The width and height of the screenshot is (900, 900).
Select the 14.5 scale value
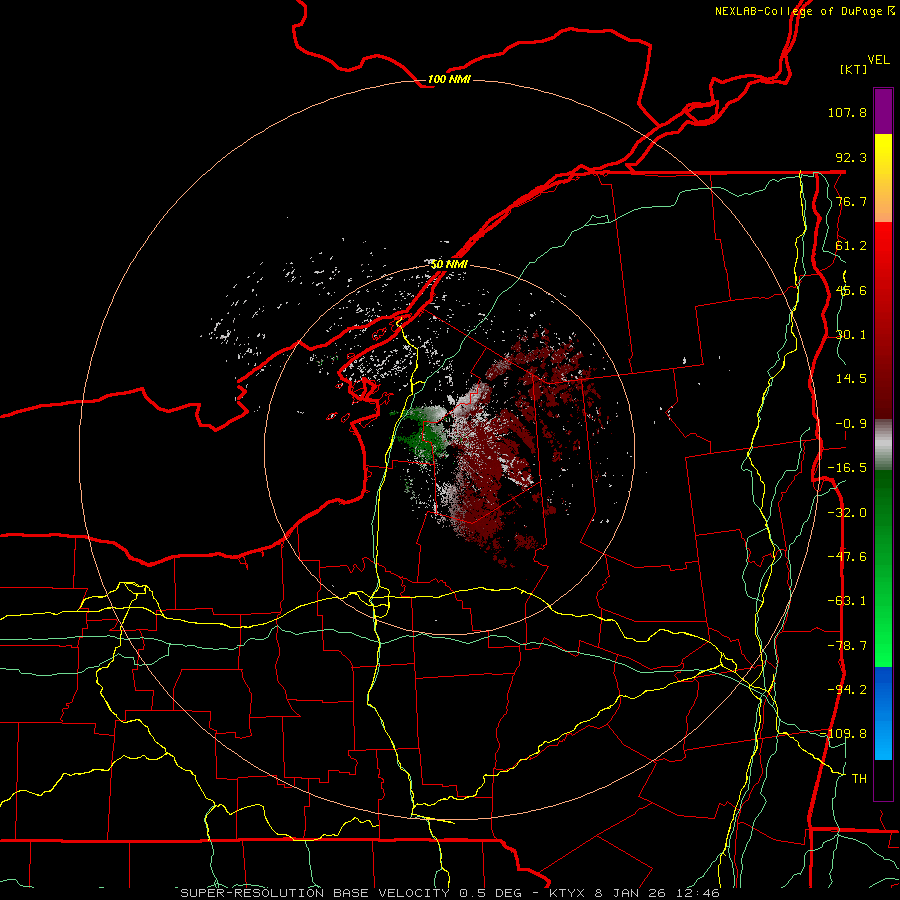click(851, 379)
